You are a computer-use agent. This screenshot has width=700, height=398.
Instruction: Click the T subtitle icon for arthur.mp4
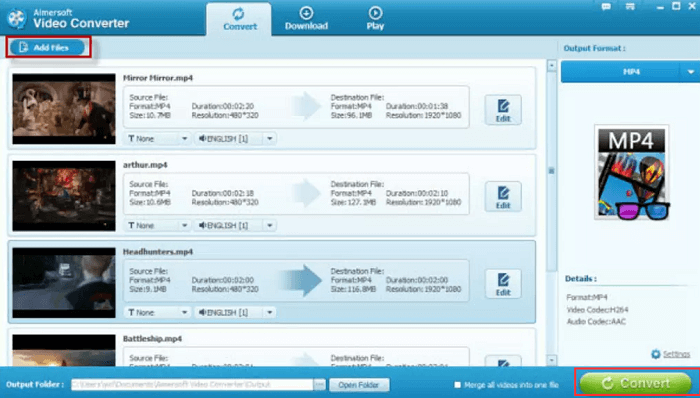tap(131, 226)
